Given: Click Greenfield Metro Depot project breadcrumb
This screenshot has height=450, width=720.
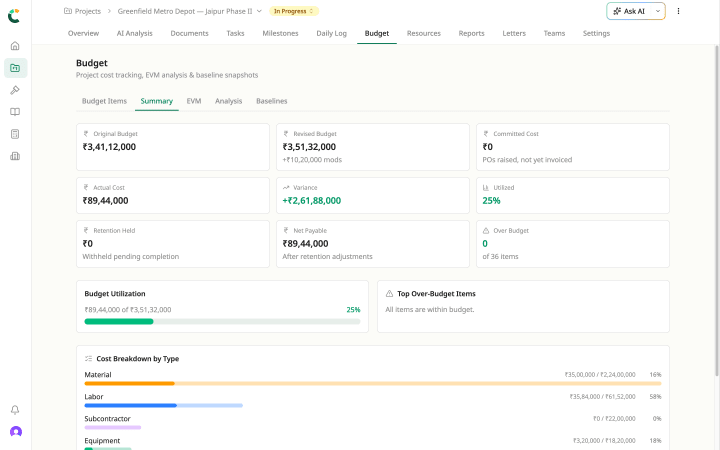Looking at the screenshot, I should pos(185,11).
